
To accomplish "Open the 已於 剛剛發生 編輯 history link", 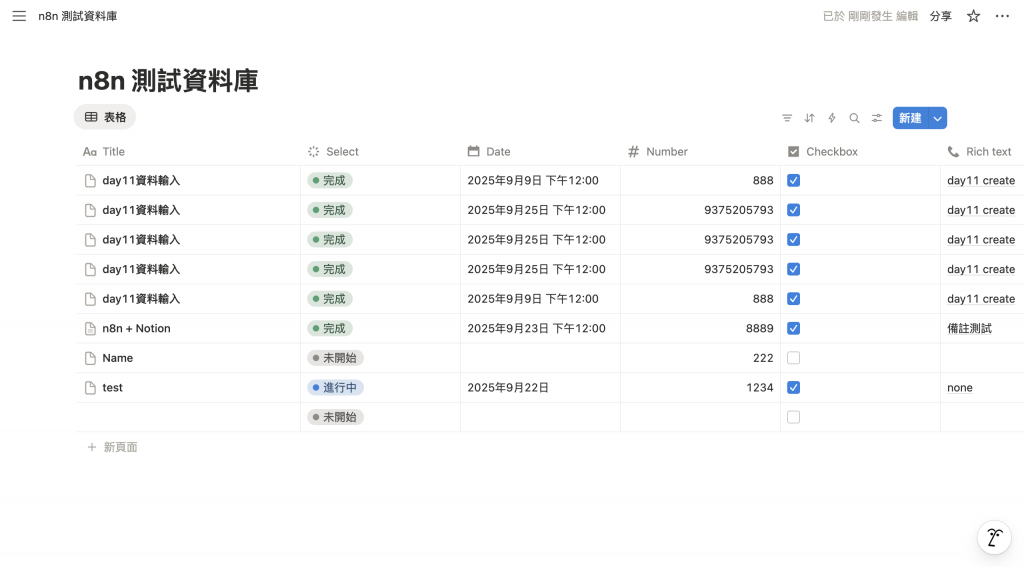I will [x=870, y=16].
